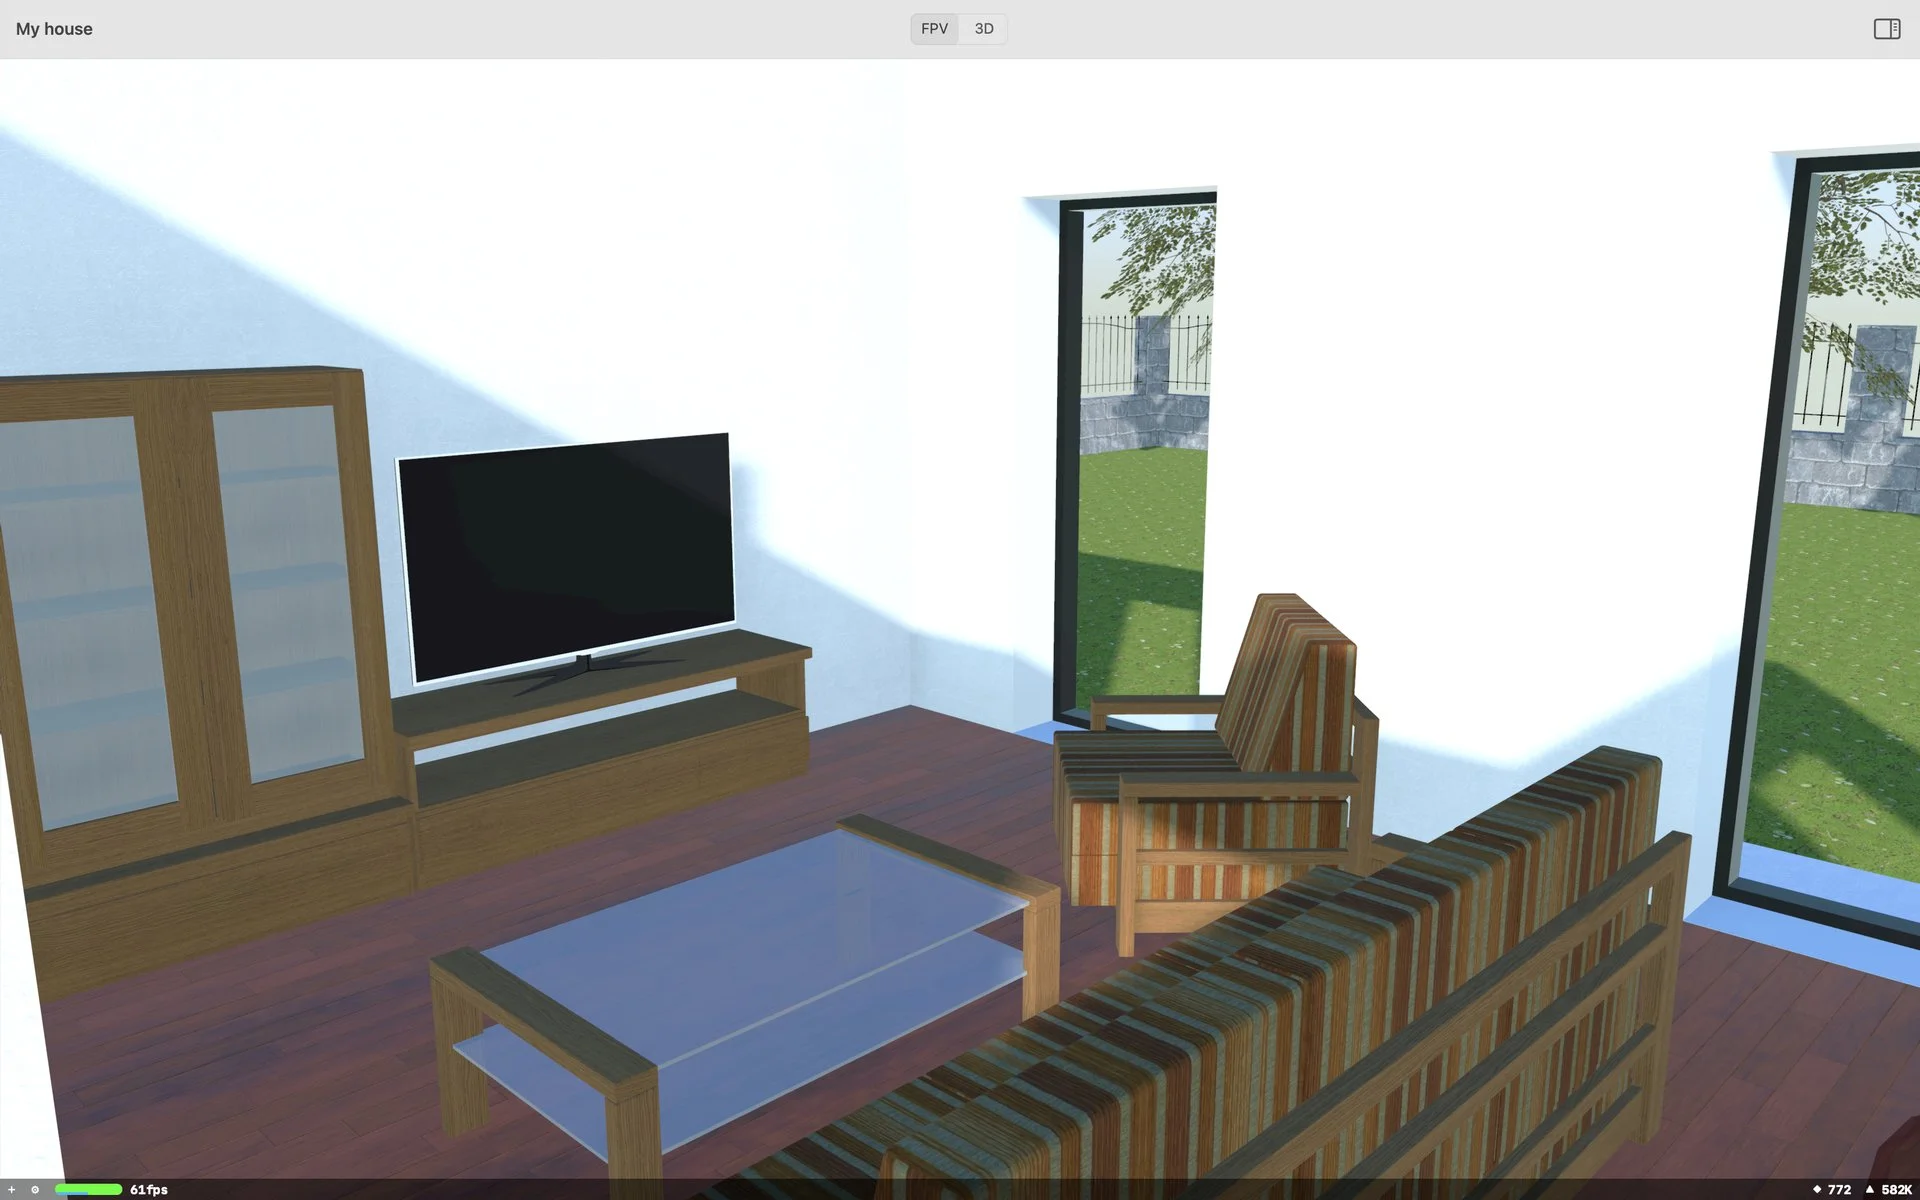Select the large window on right wall
The image size is (1920, 1200).
1850,550
